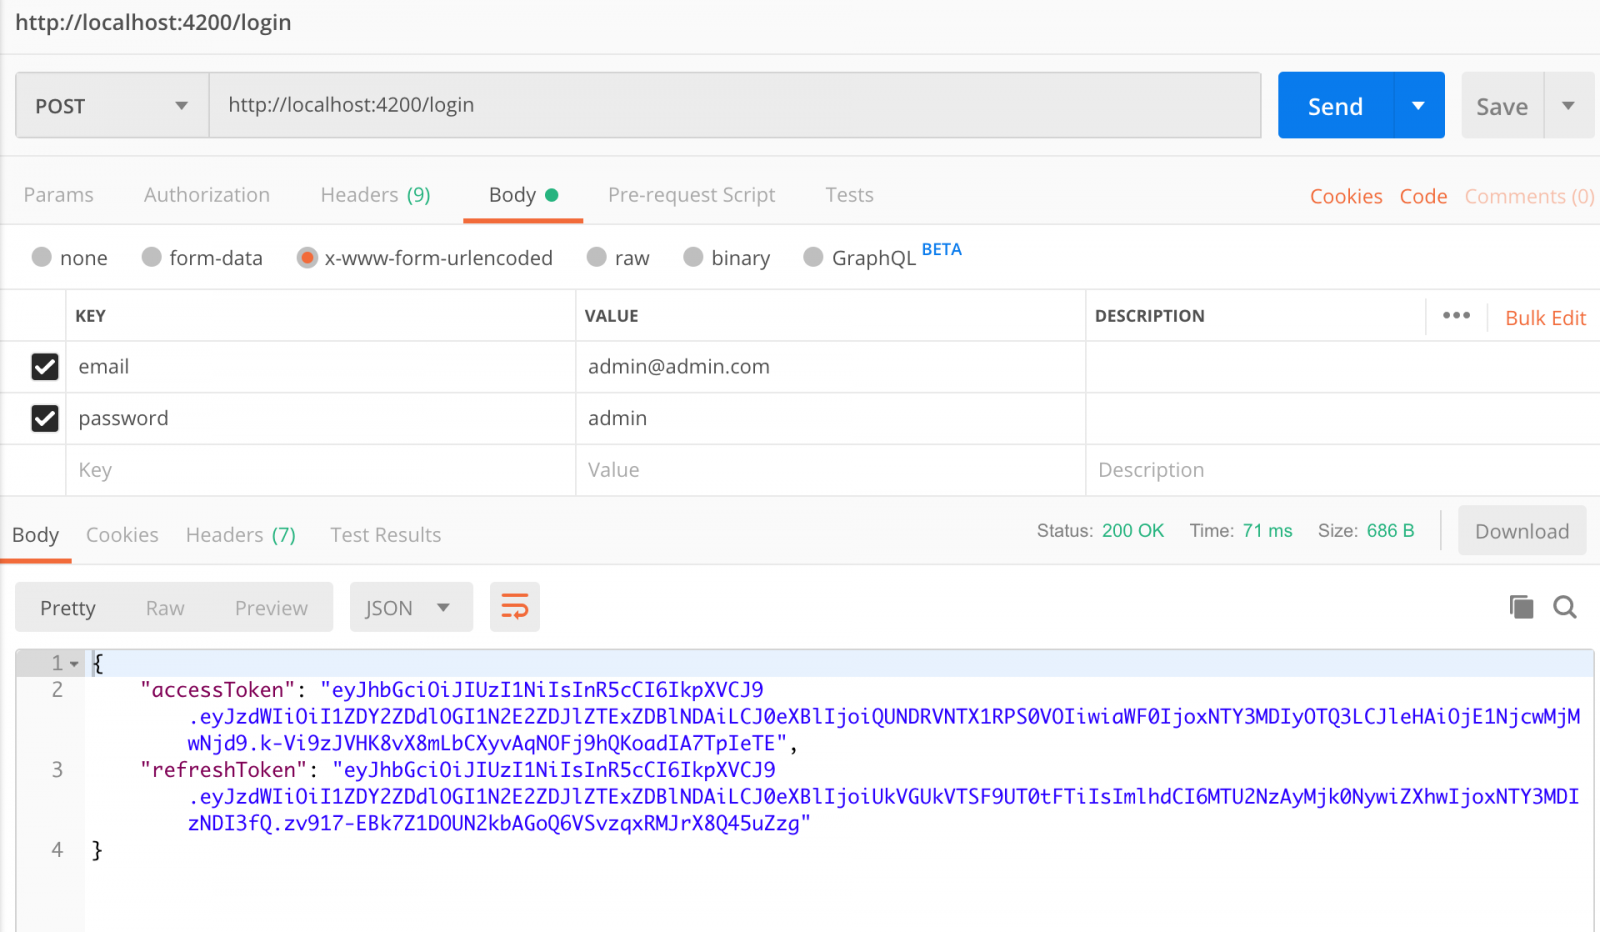Click the wrap lines icon in response toolbar
This screenshot has height=932, width=1600.
click(514, 607)
